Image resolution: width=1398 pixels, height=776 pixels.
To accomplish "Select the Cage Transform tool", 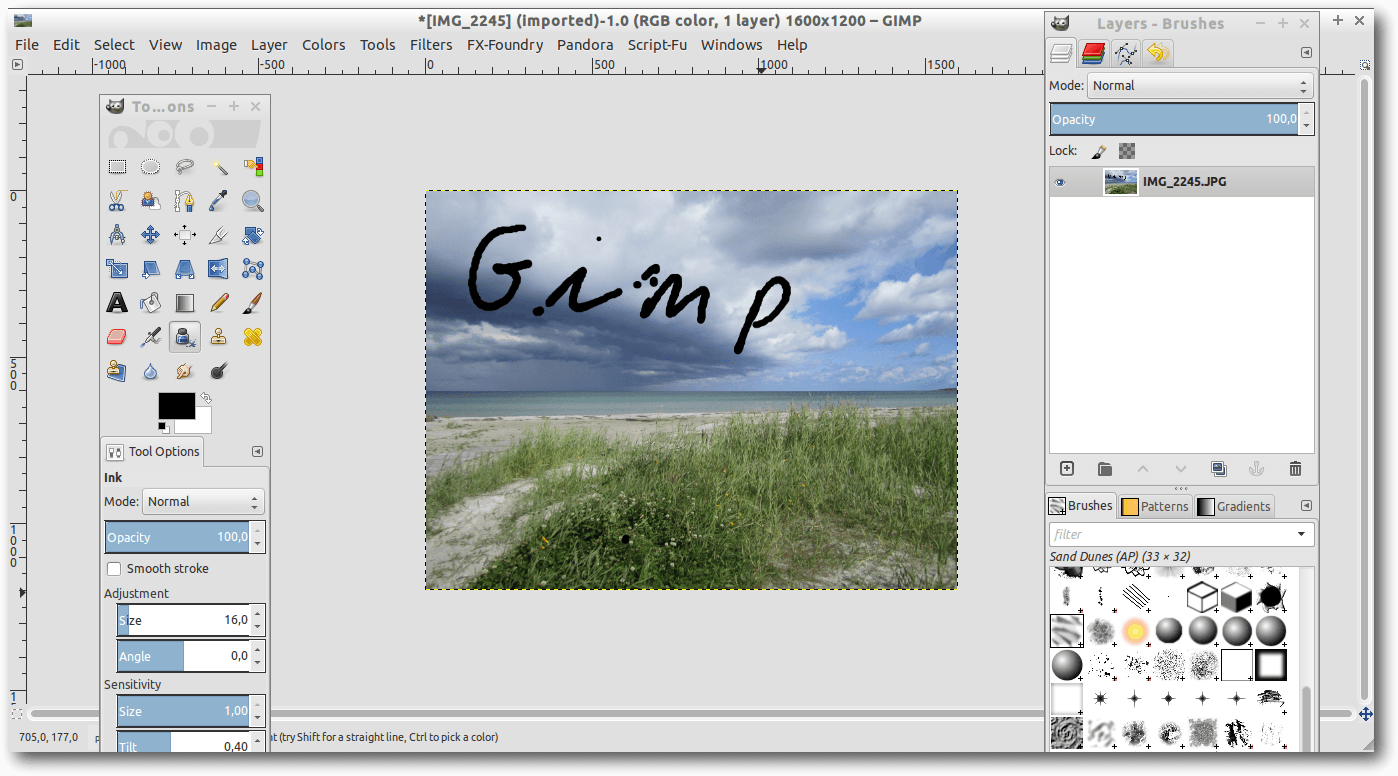I will pyautogui.click(x=253, y=269).
